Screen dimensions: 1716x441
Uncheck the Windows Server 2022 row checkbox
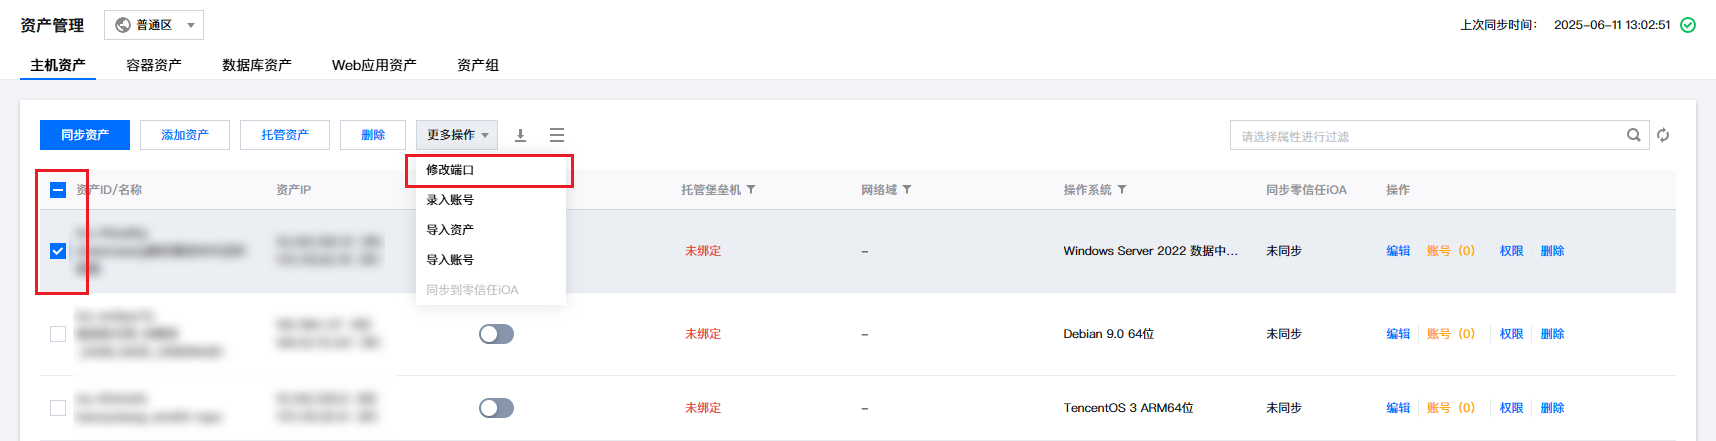coord(58,251)
